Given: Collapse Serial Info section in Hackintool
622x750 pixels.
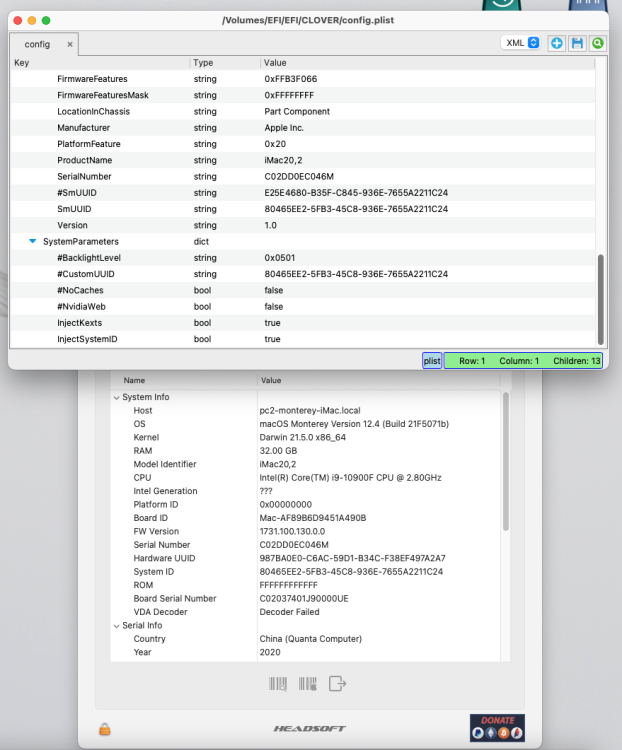Looking at the screenshot, I should [116, 626].
